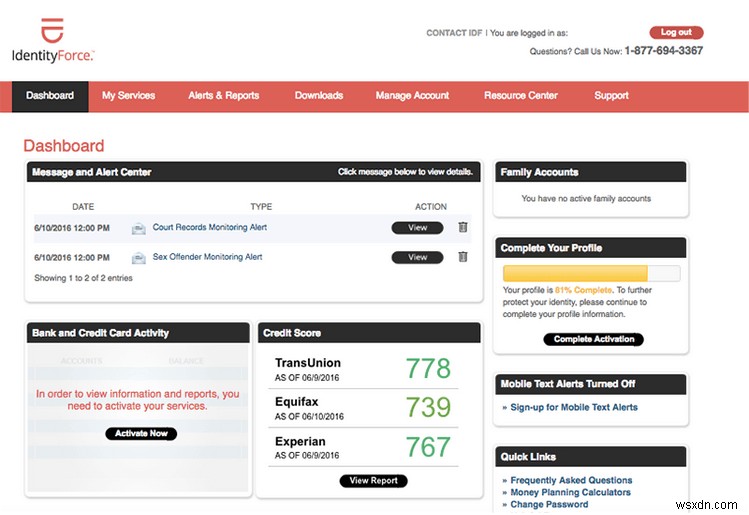
Task: Click envelope icon beside Sex Offender Monitoring Alert
Action: 139,258
